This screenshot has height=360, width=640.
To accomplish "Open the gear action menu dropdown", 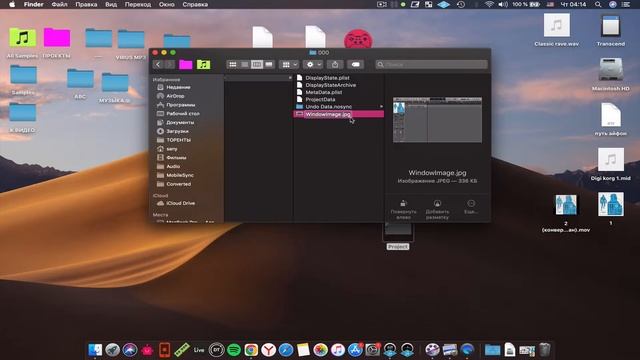I will (x=313, y=64).
